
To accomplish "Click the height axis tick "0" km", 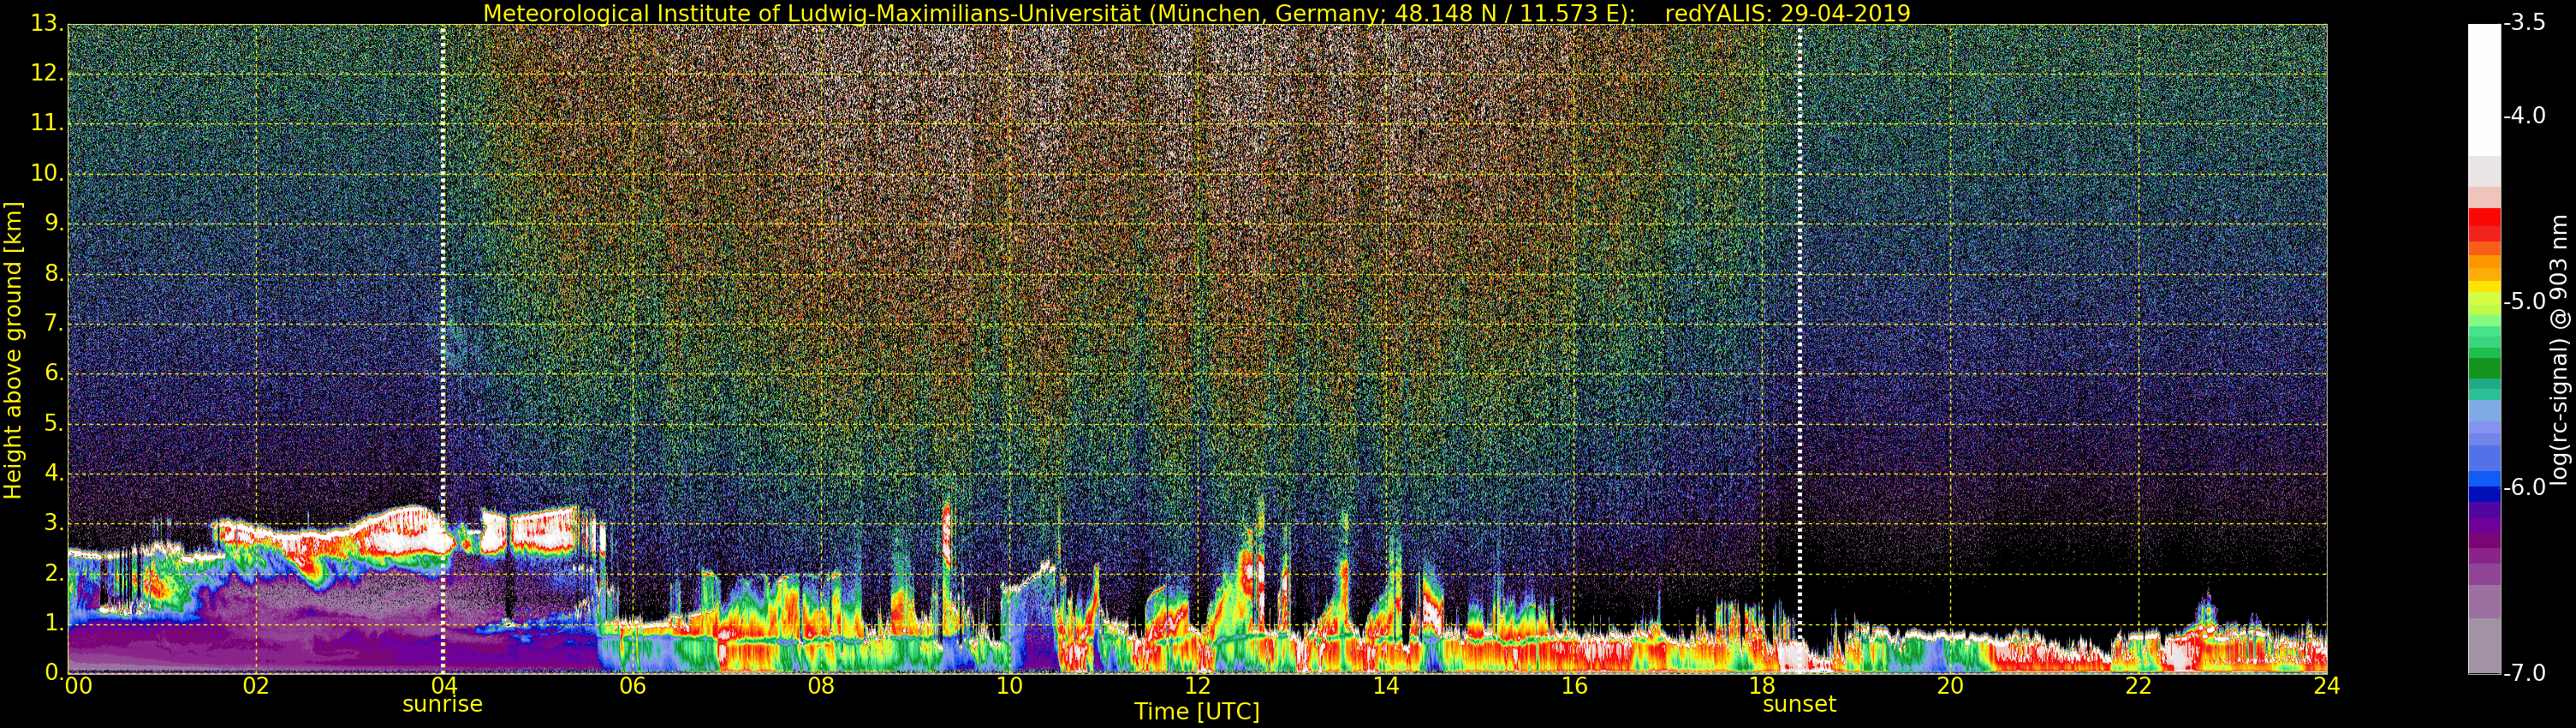I will [x=54, y=672].
